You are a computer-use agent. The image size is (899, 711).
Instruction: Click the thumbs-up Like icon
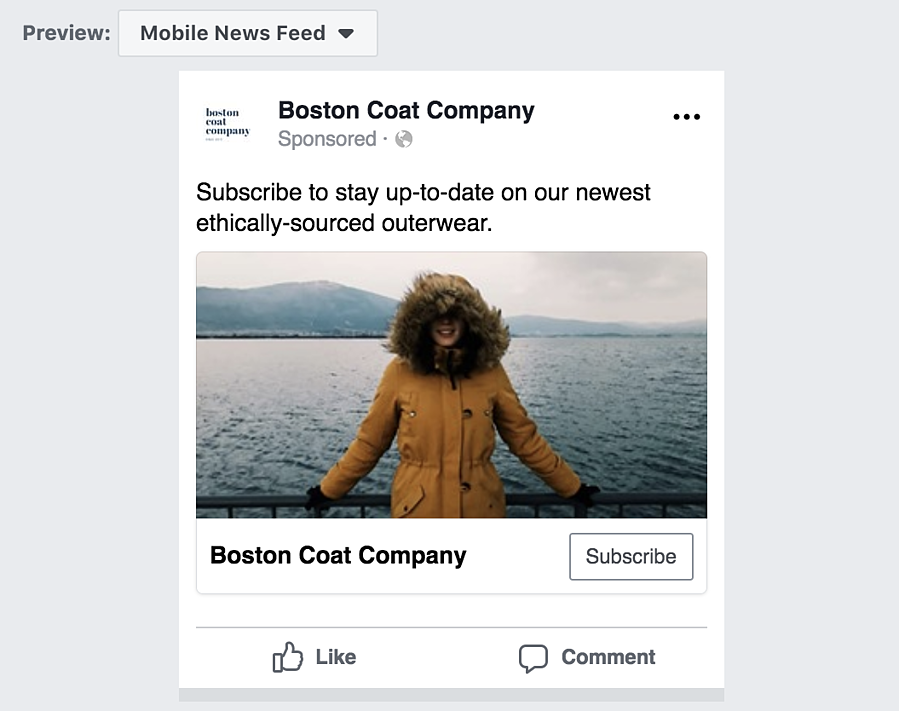click(287, 657)
